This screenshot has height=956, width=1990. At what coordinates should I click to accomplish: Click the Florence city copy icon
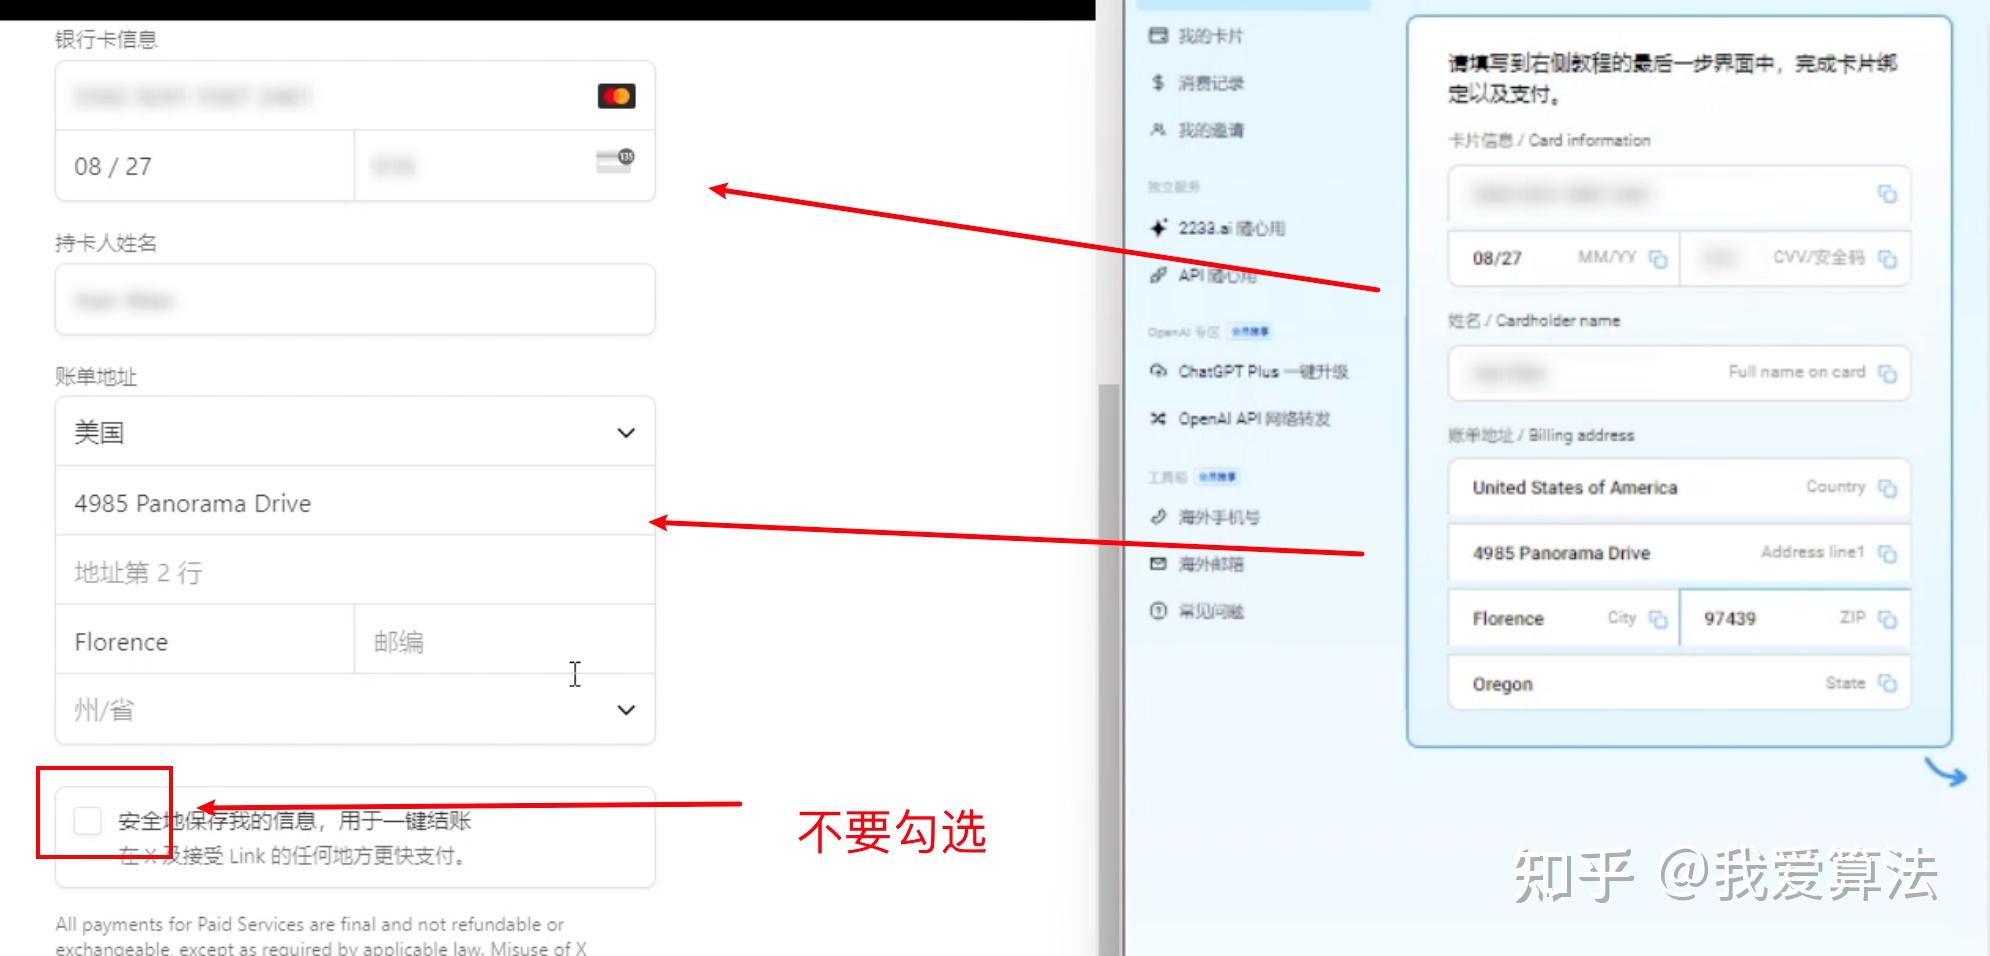tap(1660, 618)
